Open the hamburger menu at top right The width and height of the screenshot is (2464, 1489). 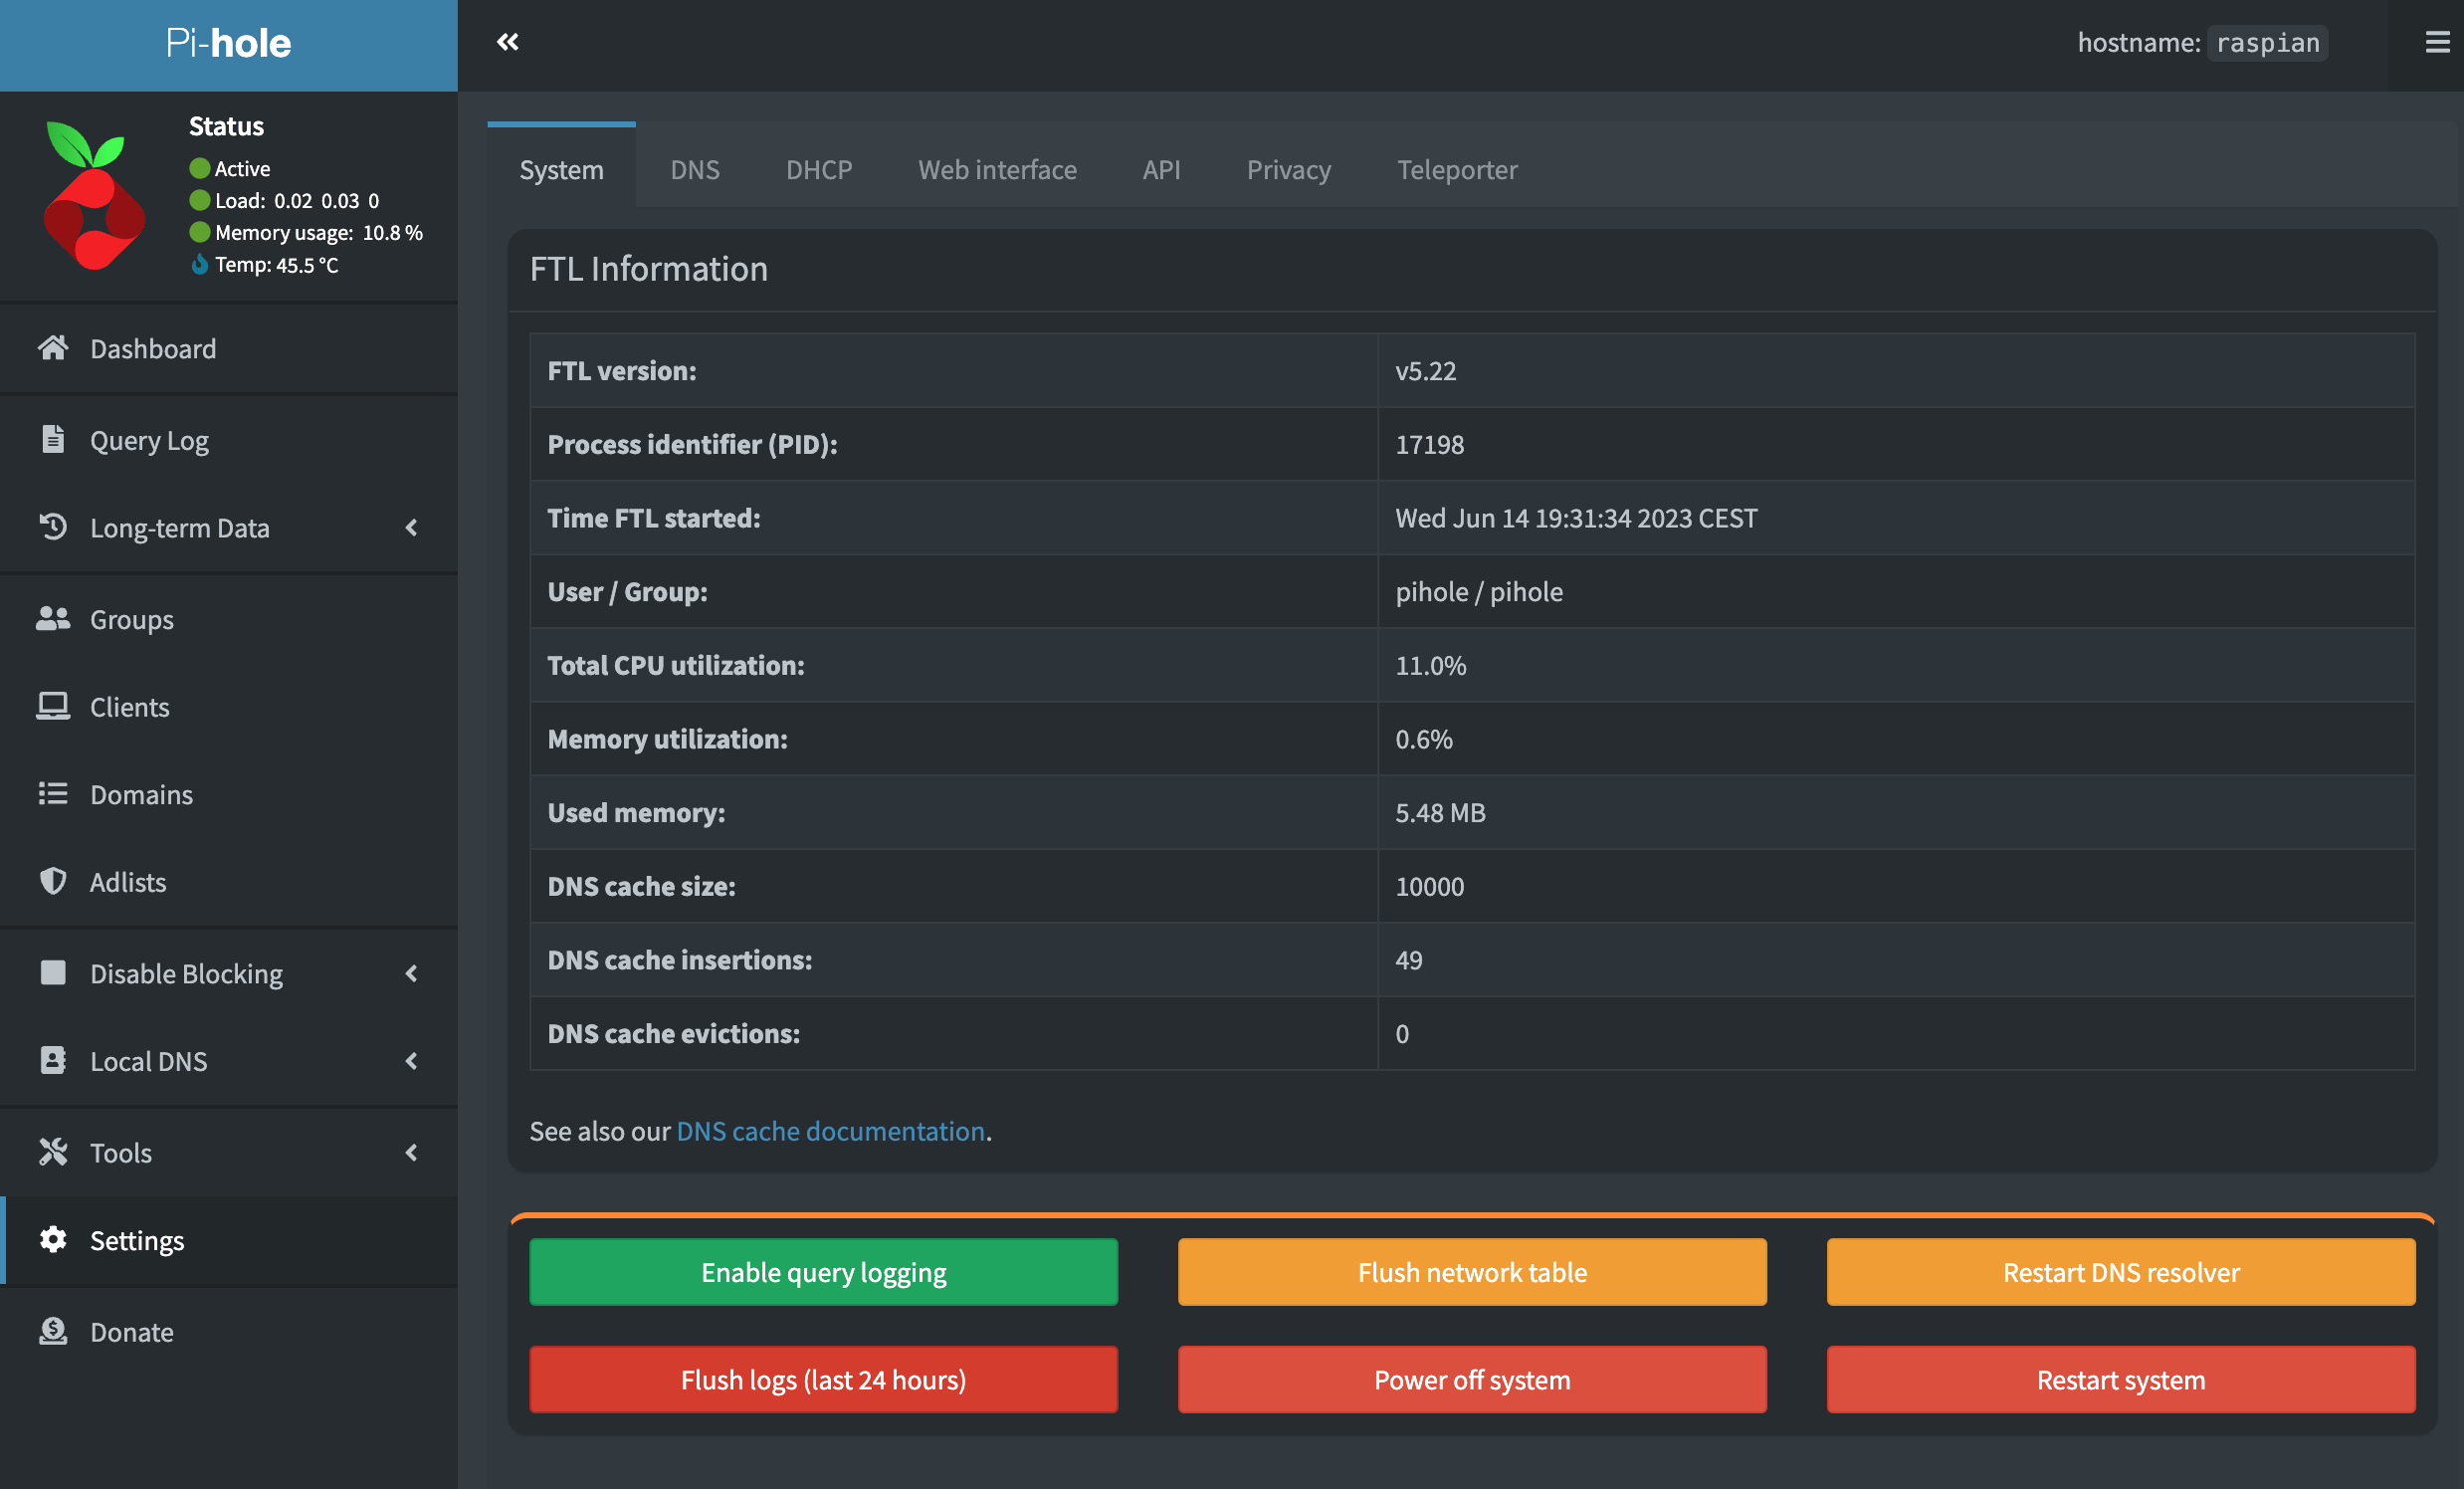click(x=2437, y=42)
